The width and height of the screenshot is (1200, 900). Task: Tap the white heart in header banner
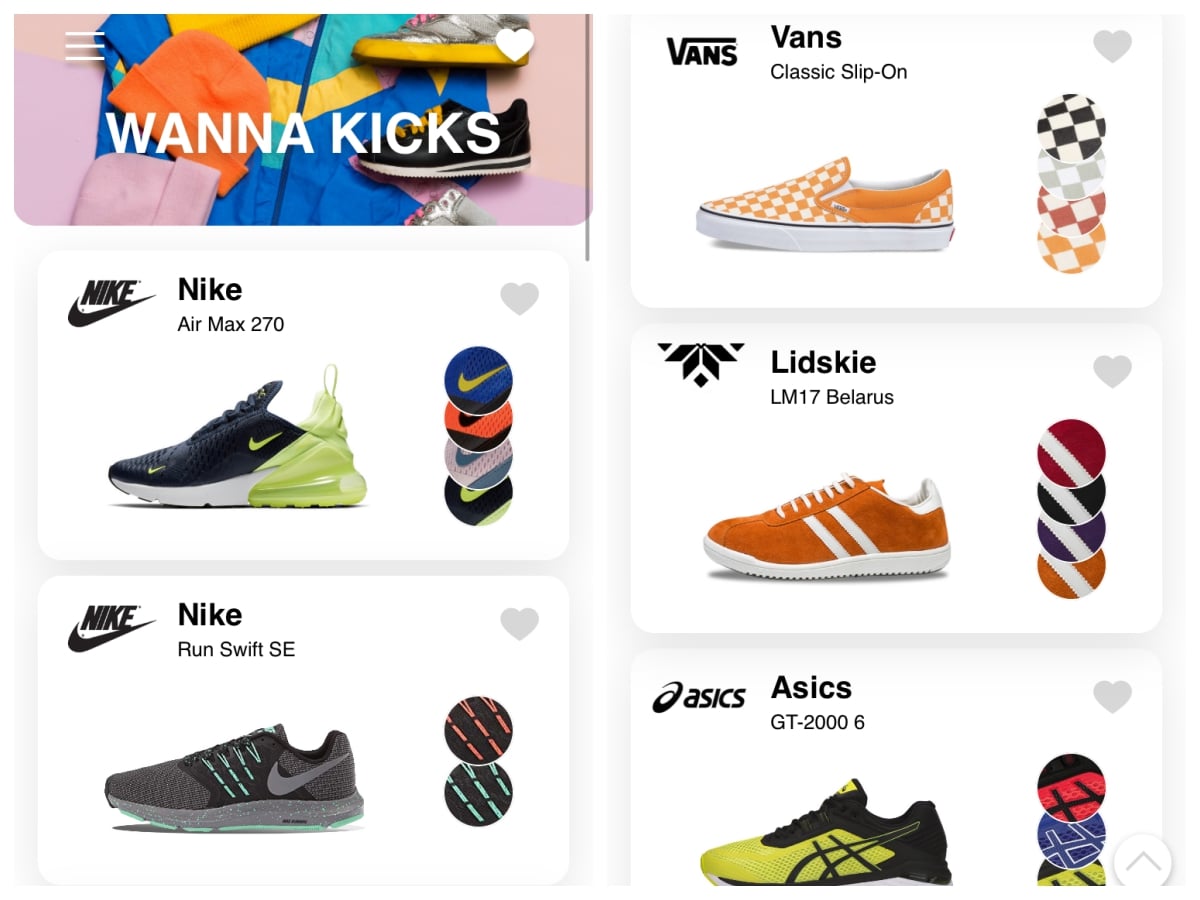(515, 45)
